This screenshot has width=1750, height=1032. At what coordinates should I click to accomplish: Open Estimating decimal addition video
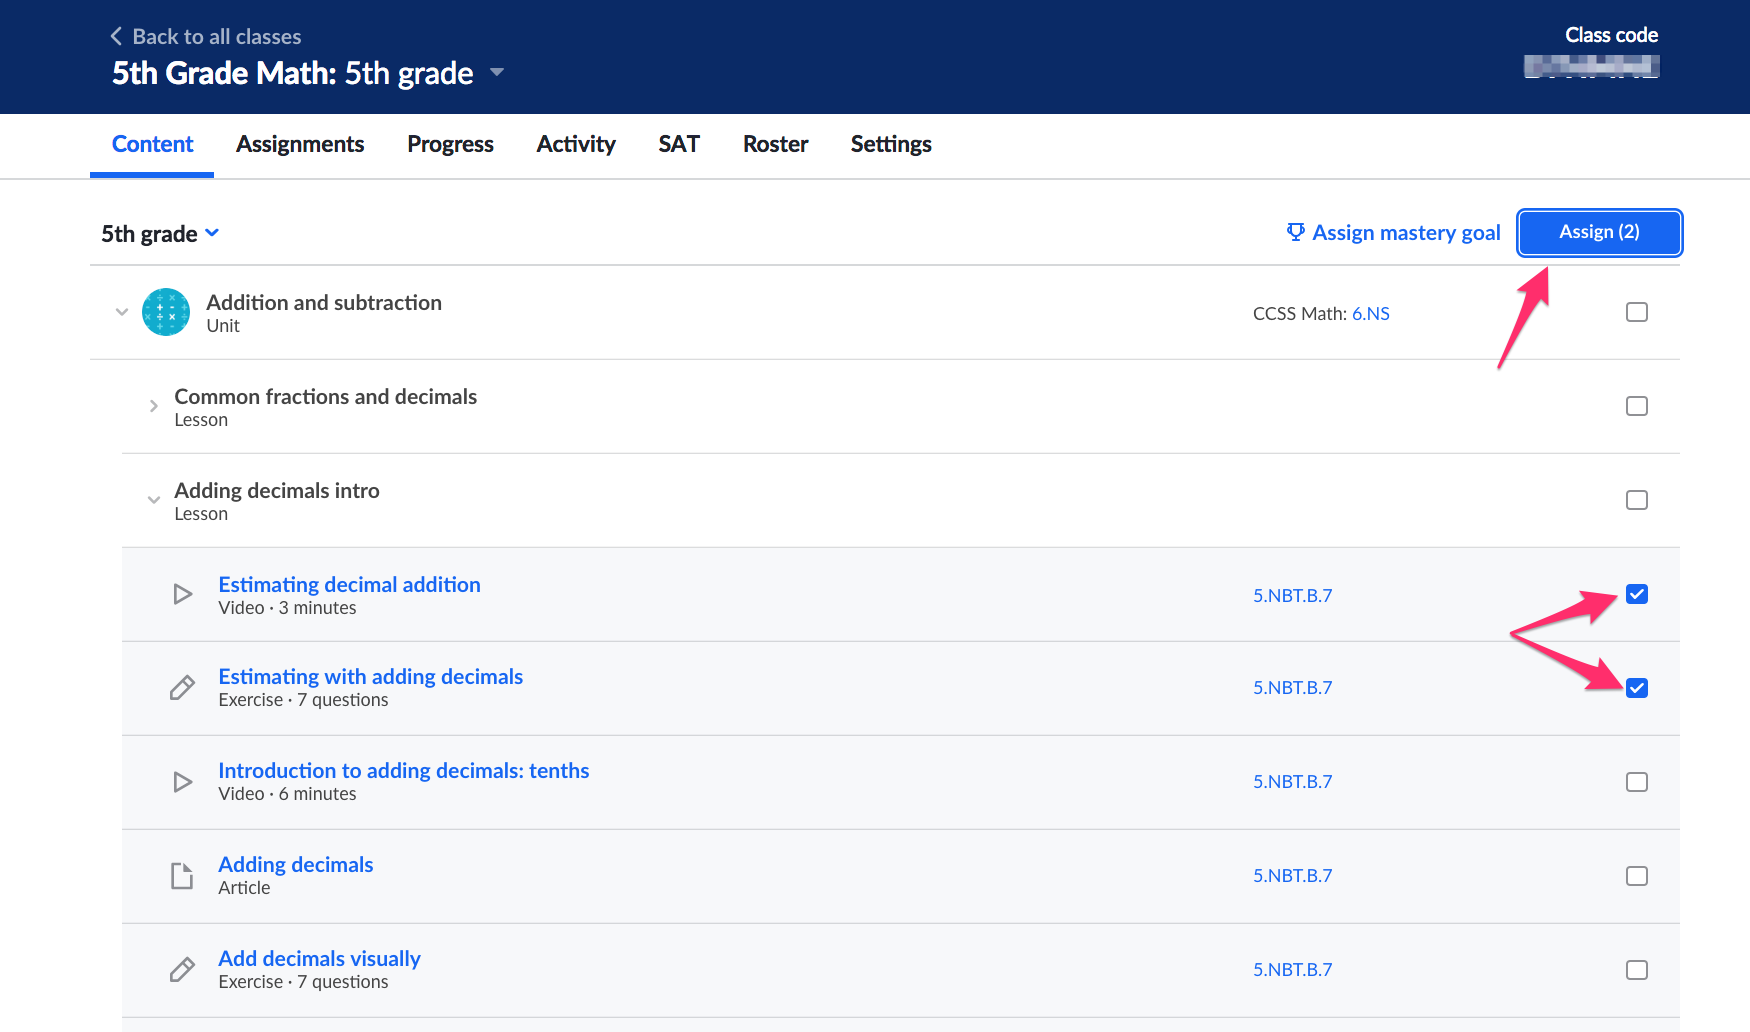pyautogui.click(x=349, y=585)
